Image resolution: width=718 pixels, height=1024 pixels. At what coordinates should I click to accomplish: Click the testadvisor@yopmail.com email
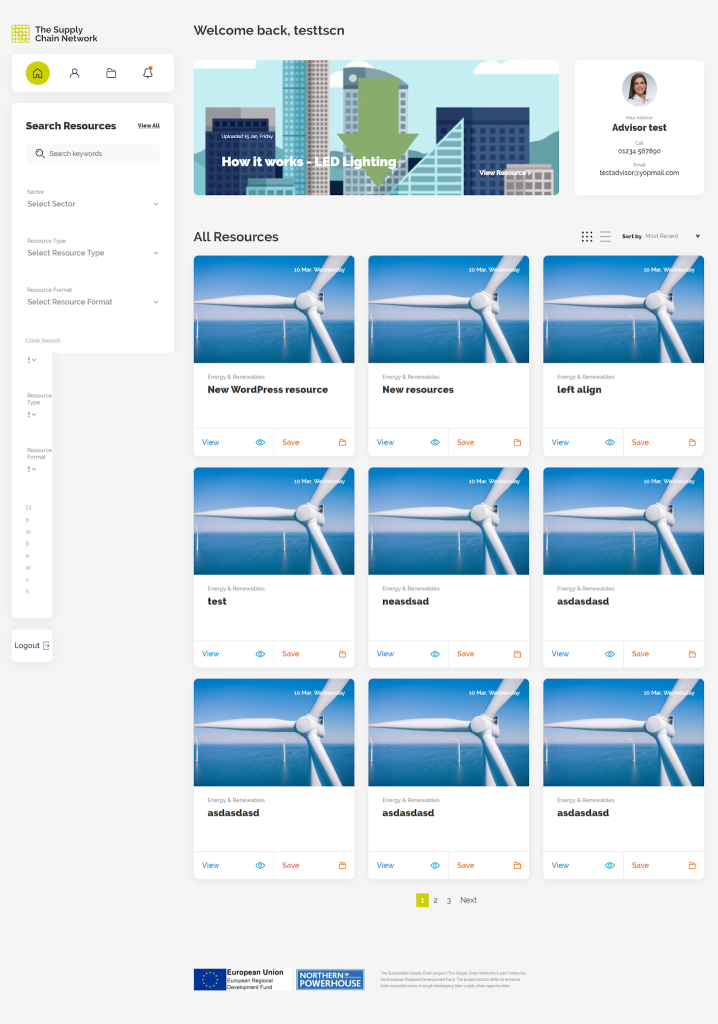tap(639, 172)
